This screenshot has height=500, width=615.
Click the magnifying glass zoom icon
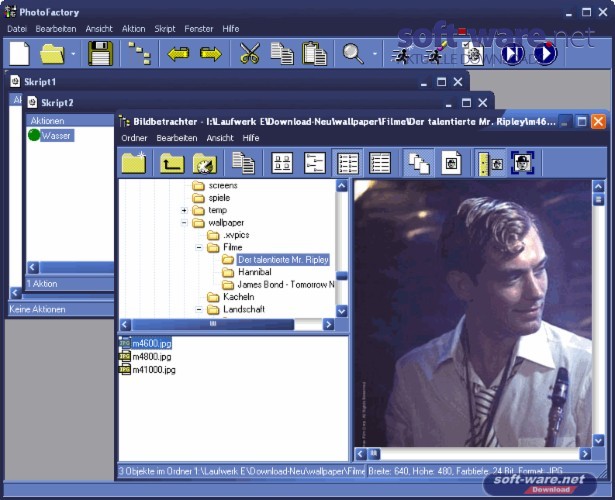coord(353,53)
